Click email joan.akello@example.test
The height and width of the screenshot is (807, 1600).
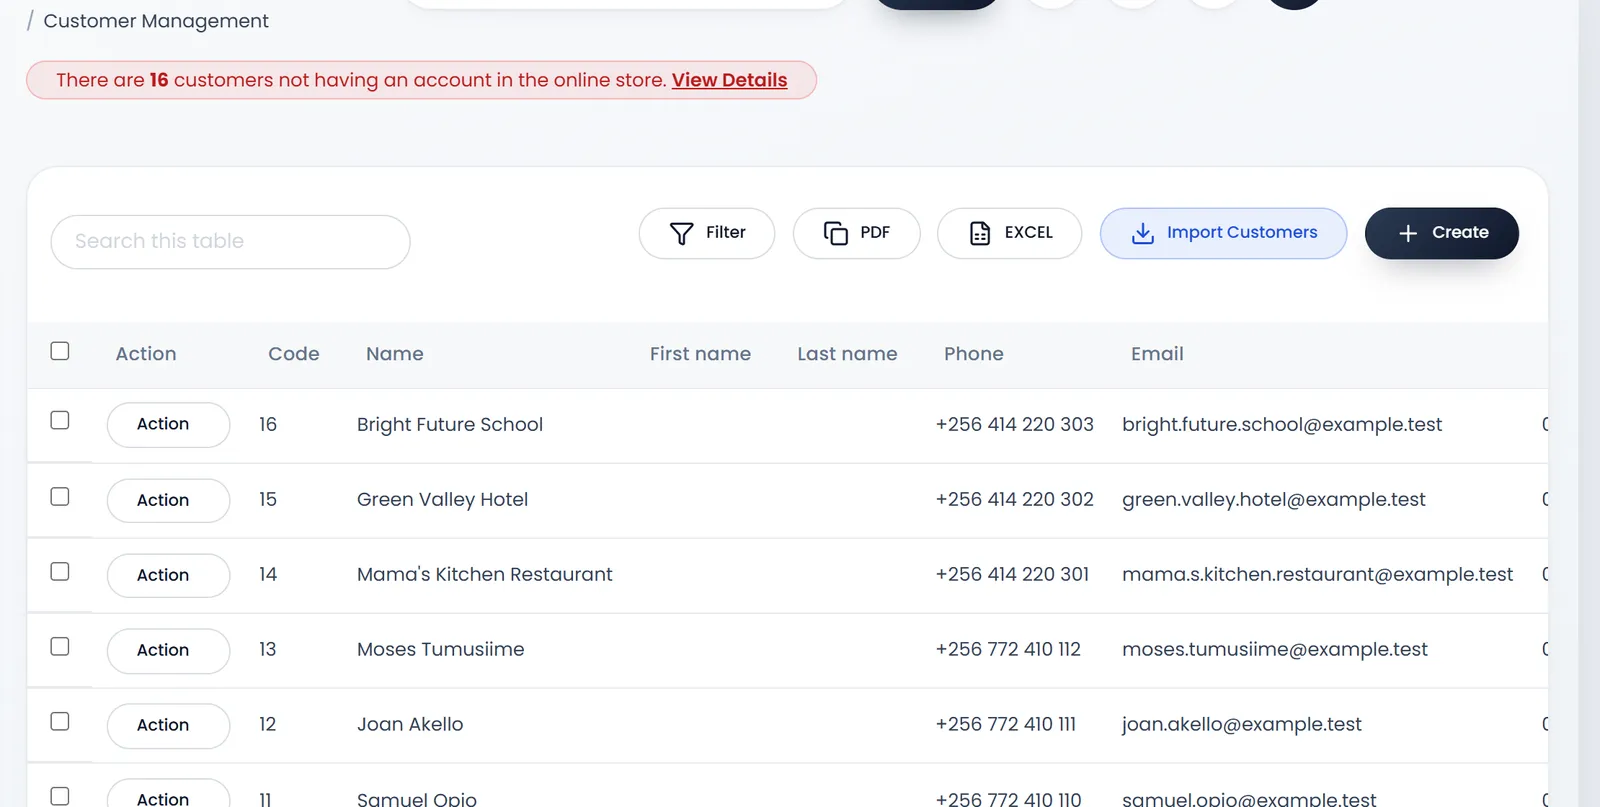tap(1242, 725)
